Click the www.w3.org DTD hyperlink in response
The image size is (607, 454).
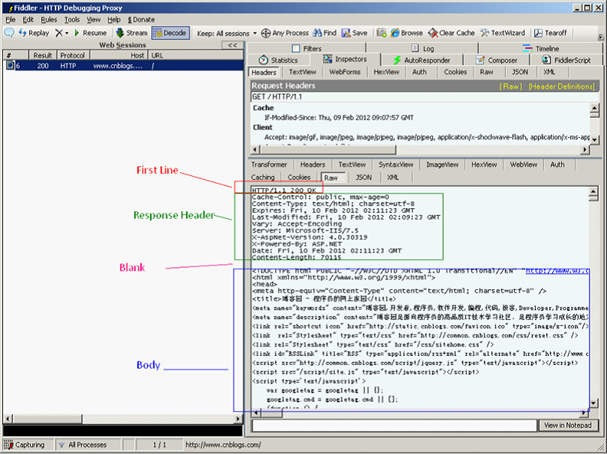click(557, 271)
